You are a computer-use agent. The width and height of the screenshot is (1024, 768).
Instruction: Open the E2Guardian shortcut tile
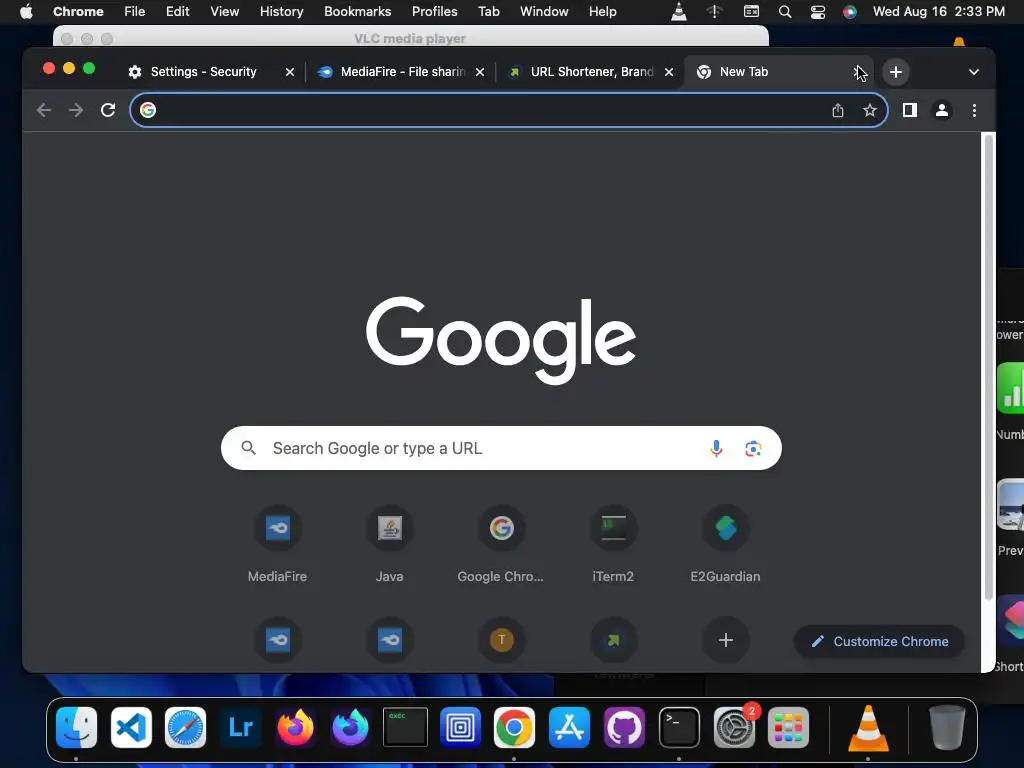[726, 543]
